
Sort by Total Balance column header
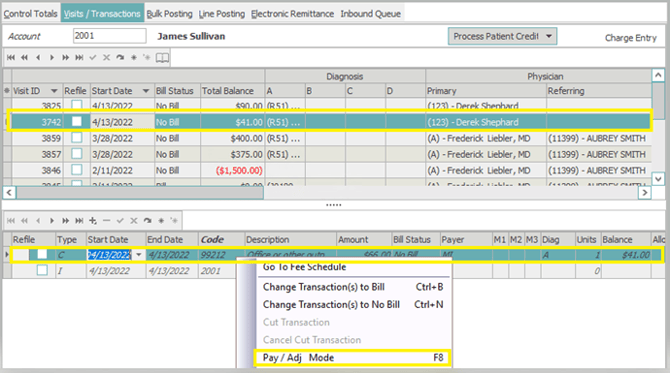[232, 91]
